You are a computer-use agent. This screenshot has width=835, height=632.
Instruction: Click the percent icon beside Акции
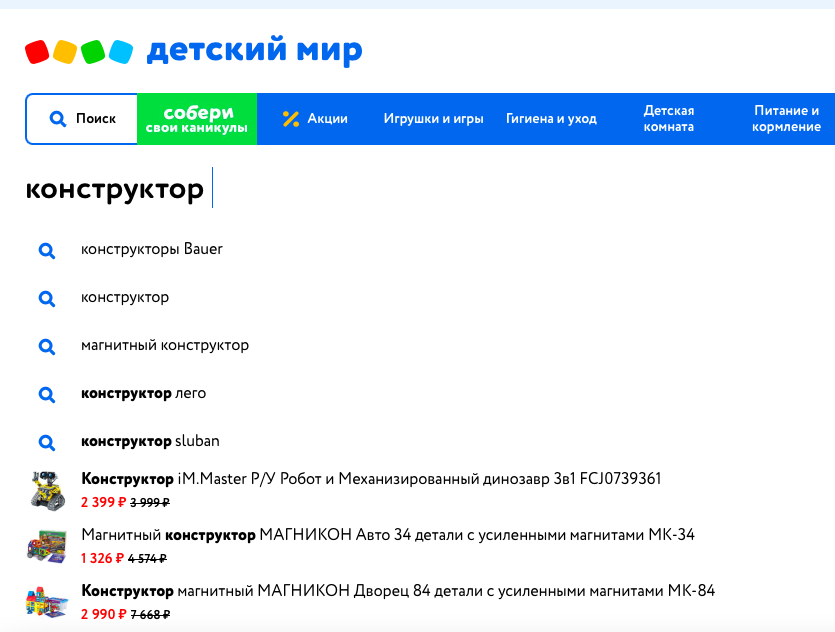[x=291, y=119]
